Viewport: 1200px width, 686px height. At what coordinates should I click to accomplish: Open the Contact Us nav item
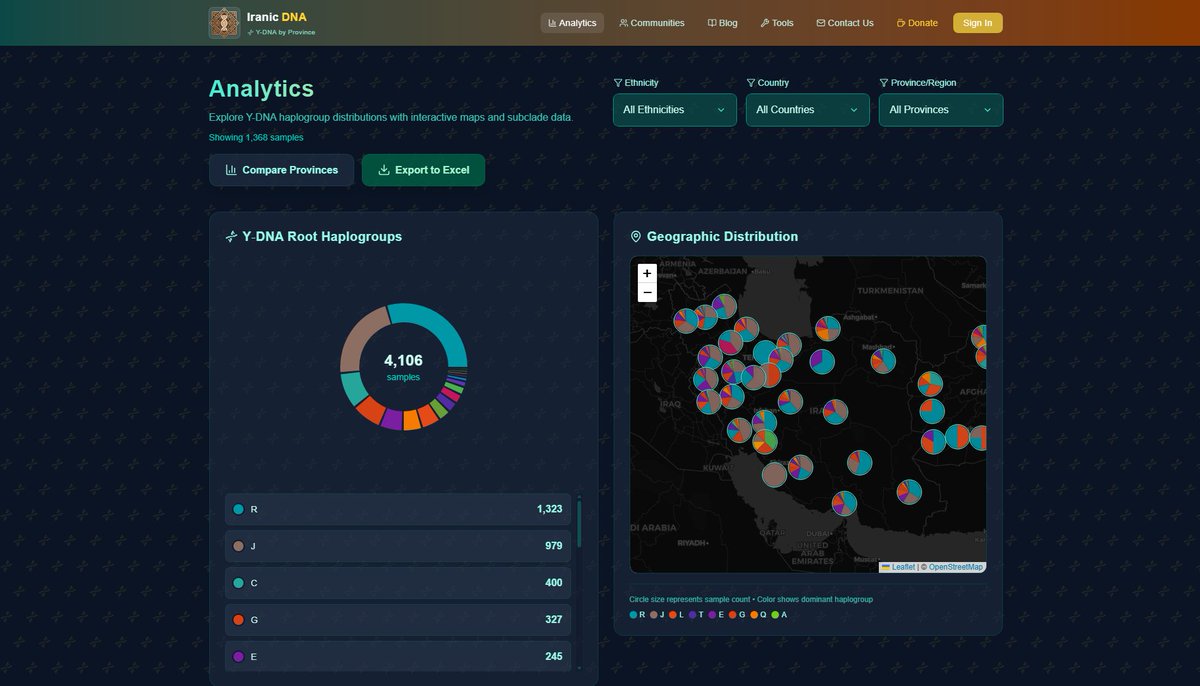tap(845, 23)
